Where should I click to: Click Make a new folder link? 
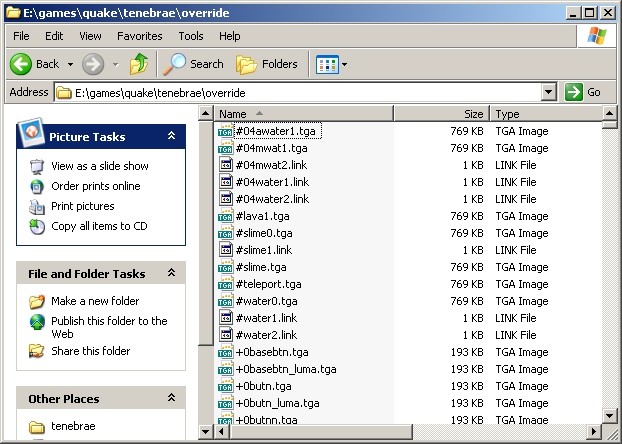coord(95,301)
